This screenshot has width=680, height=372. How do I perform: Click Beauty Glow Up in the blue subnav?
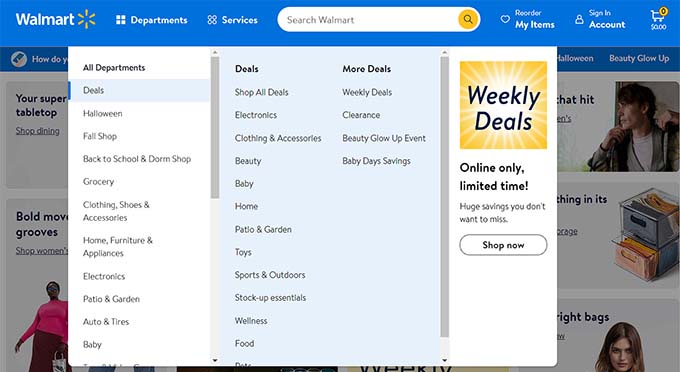[x=639, y=59]
